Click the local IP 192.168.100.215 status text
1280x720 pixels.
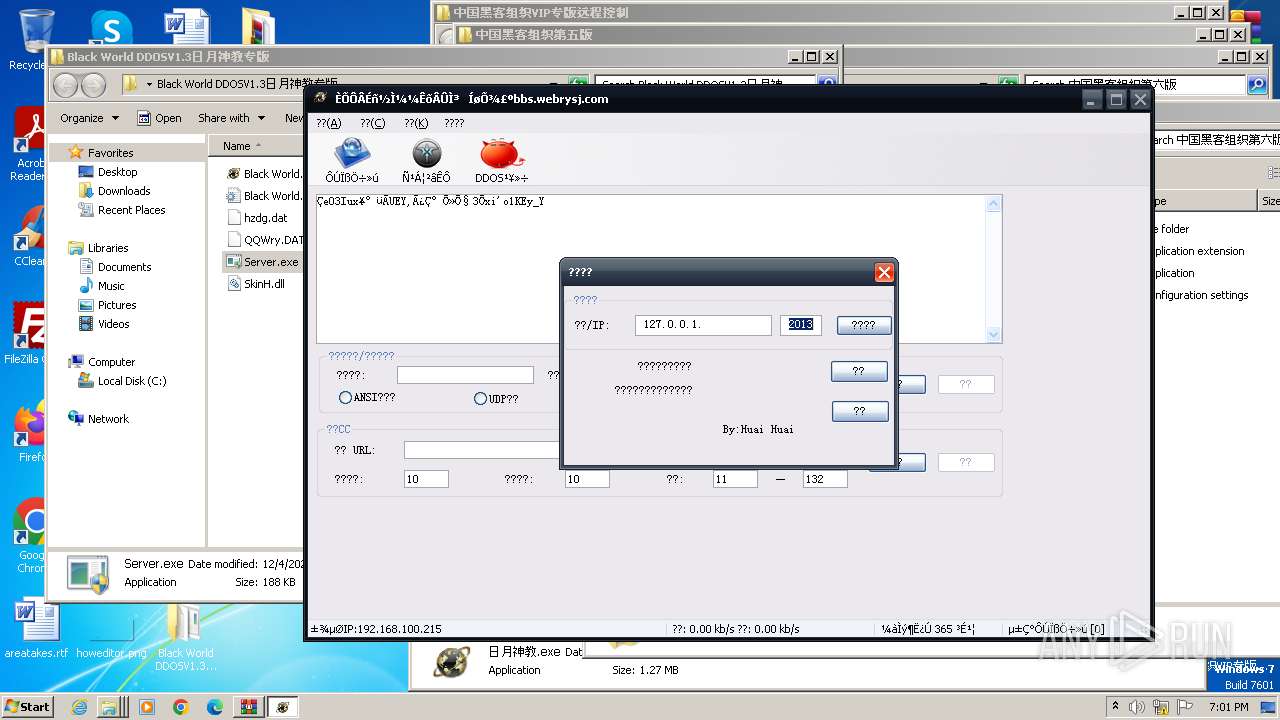[376, 629]
